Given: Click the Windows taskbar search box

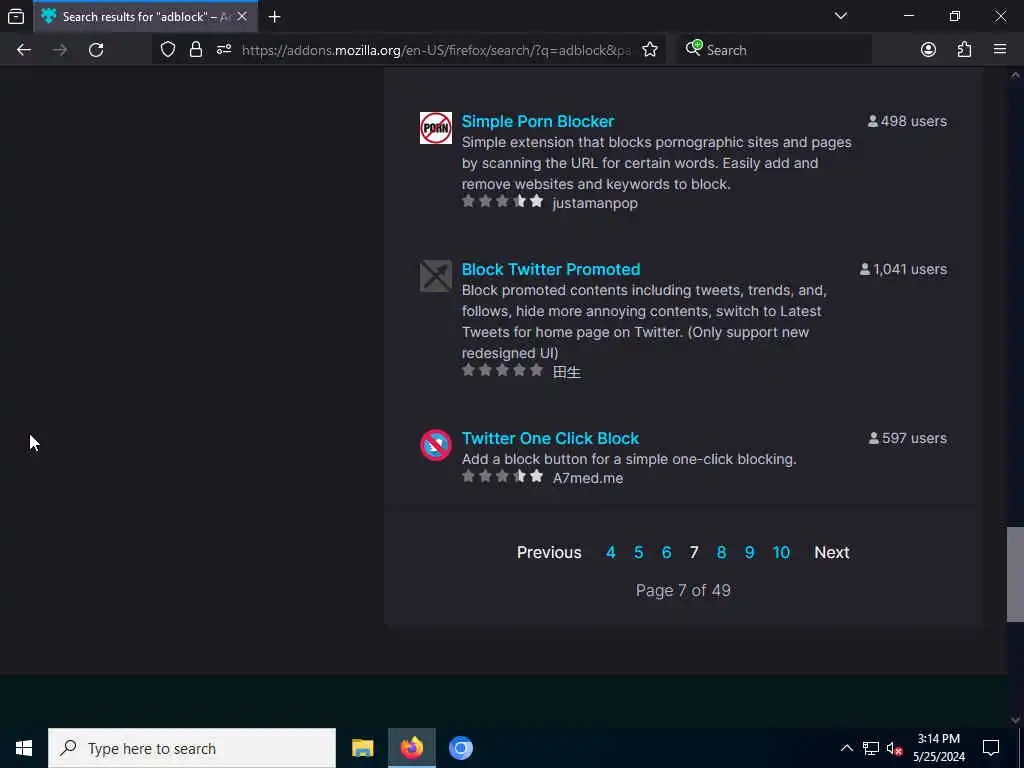Looking at the screenshot, I should 192,748.
